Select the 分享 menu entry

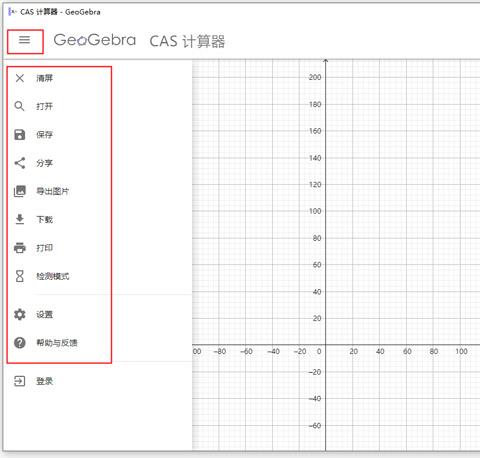44,163
